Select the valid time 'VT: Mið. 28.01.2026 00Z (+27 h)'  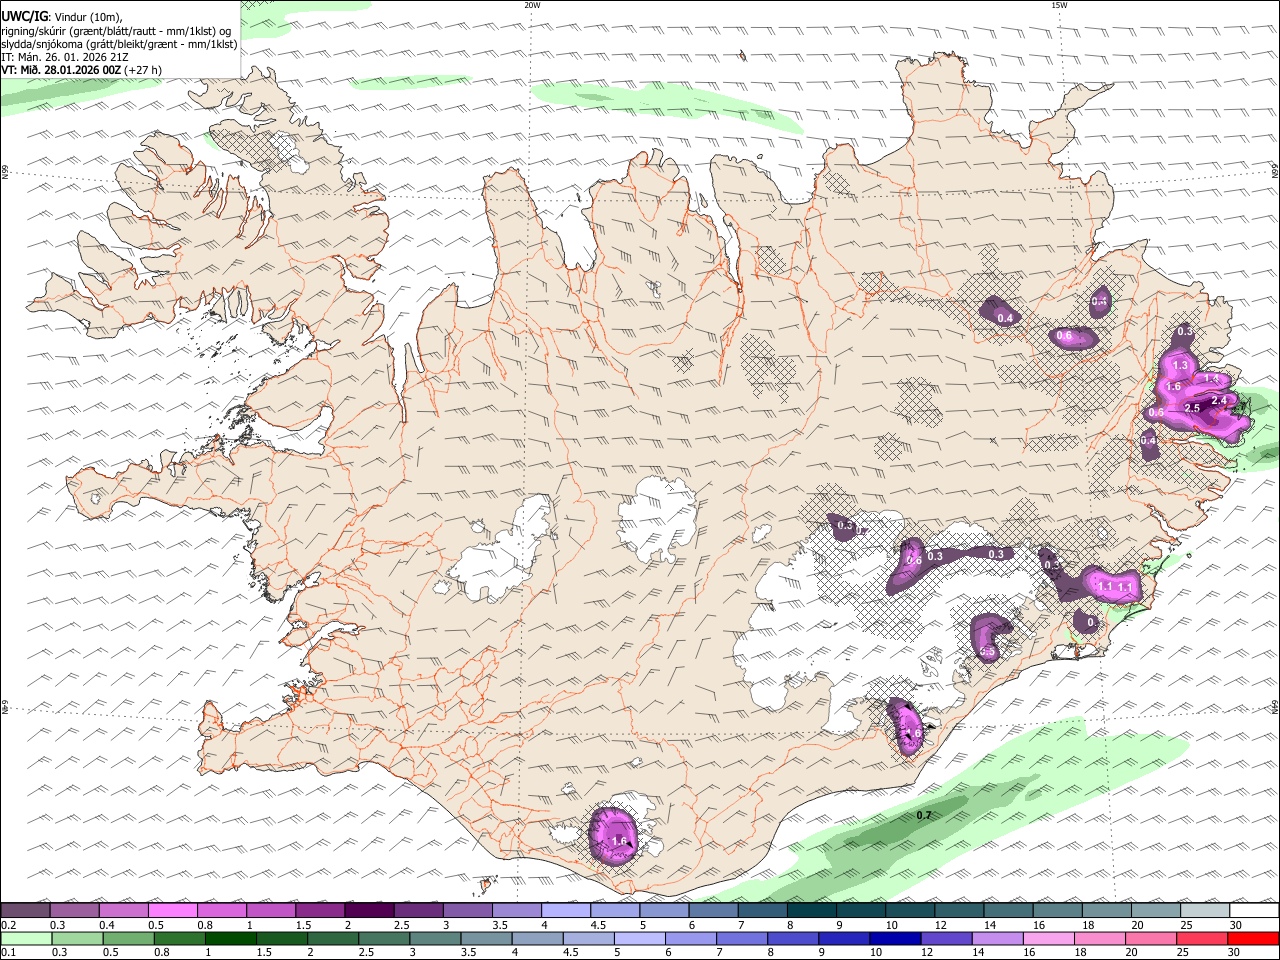click(x=82, y=70)
